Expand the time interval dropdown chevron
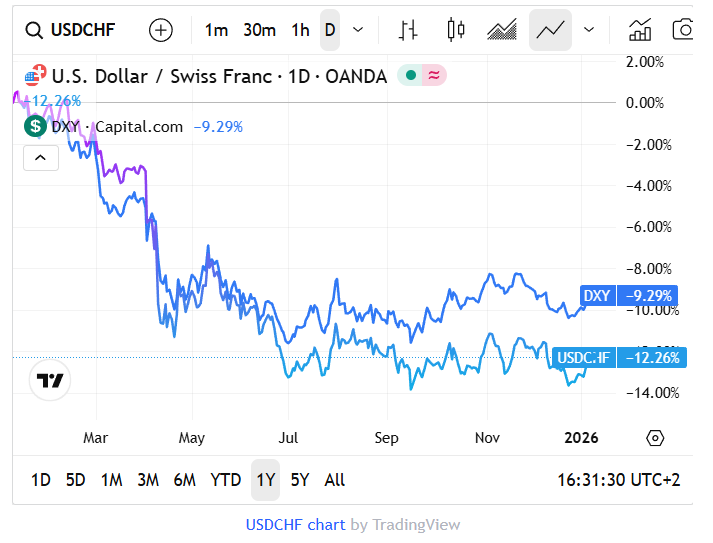Viewport: 713px width, 543px height. (x=359, y=30)
